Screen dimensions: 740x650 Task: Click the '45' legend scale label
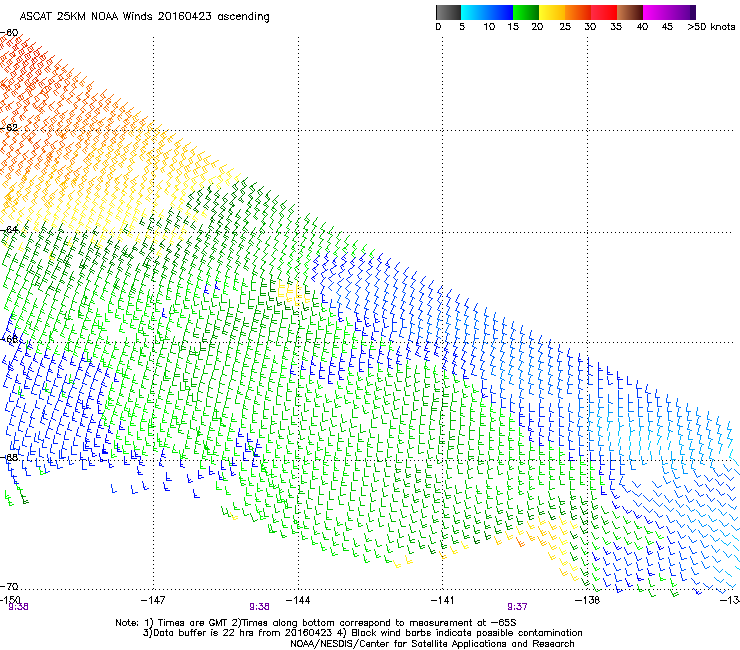click(667, 27)
